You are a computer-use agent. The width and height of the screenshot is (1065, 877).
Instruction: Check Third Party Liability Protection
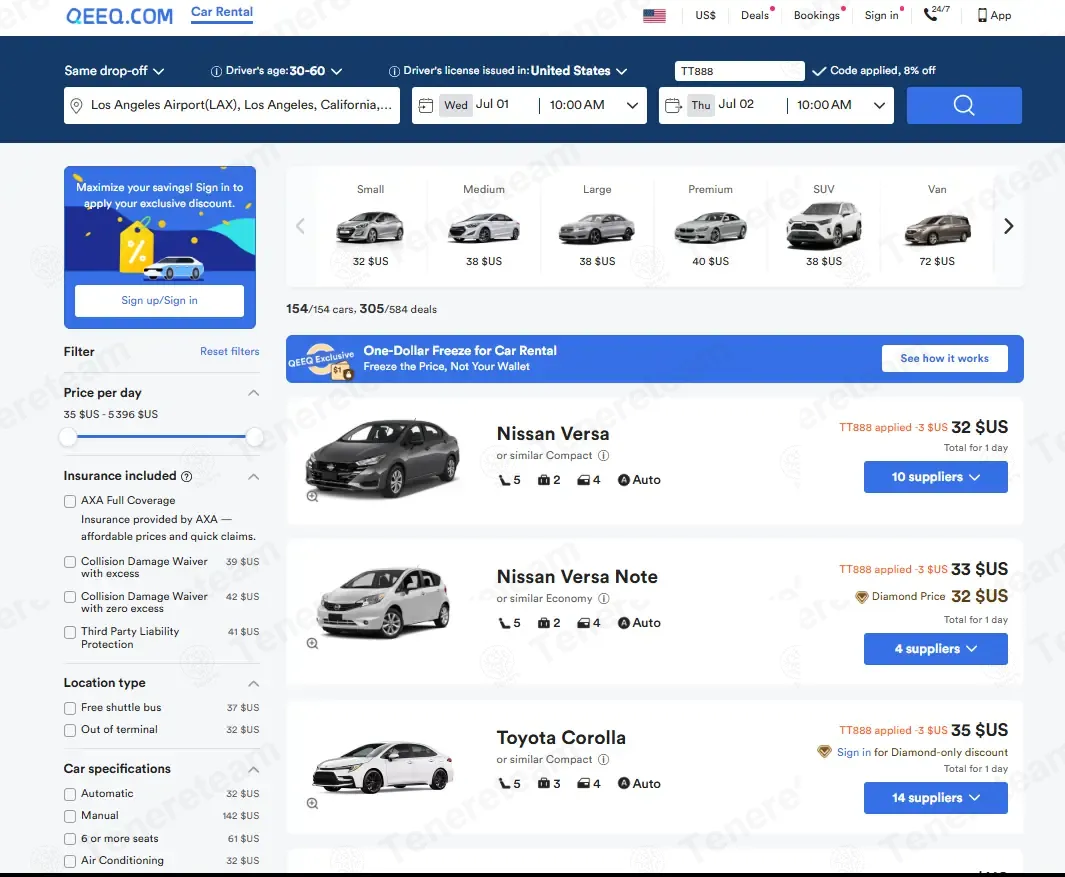70,632
